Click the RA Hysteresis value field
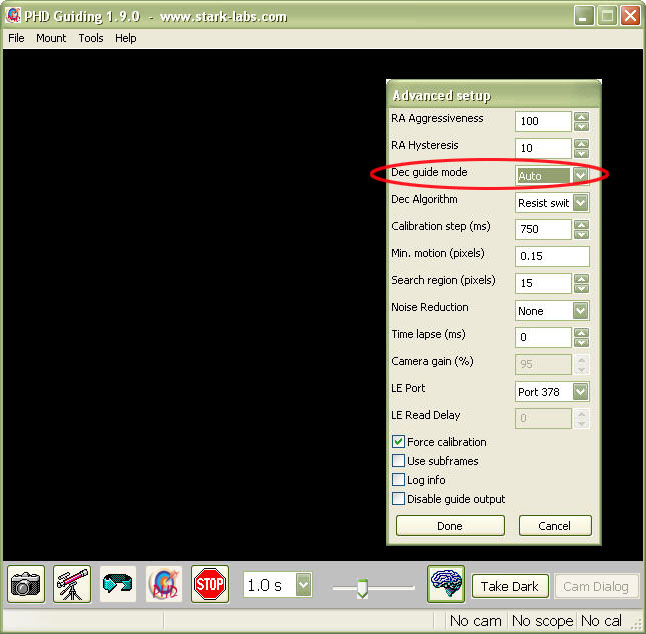 click(543, 148)
